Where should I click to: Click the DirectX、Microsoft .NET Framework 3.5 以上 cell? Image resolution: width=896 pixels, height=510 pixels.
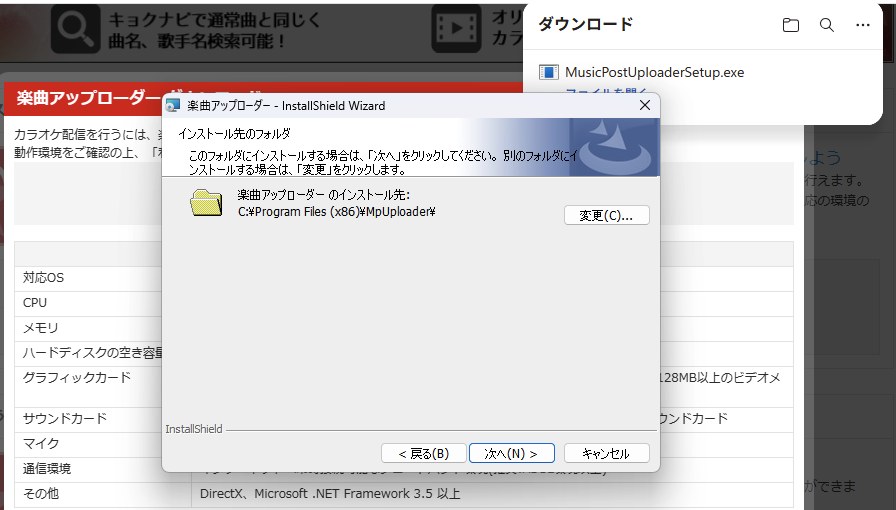pyautogui.click(x=330, y=493)
